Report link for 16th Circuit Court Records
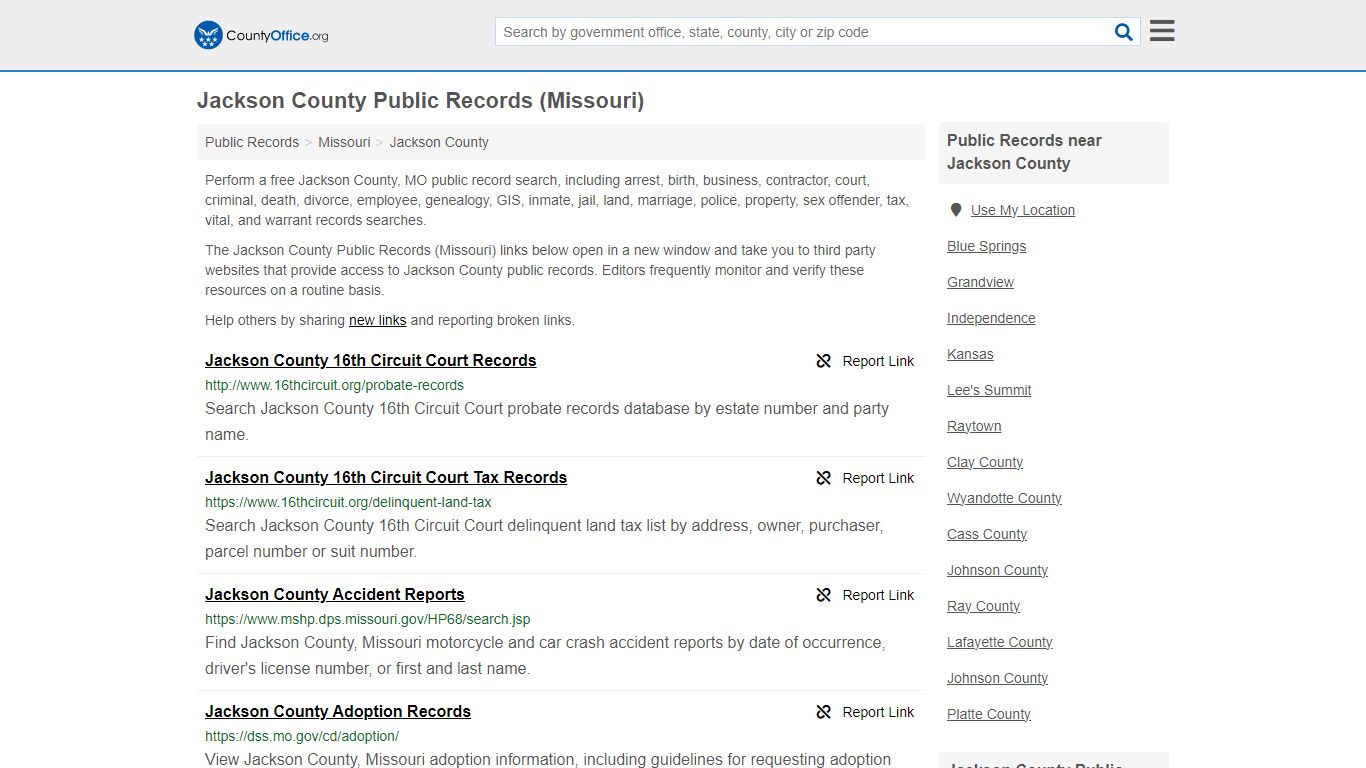 click(878, 361)
